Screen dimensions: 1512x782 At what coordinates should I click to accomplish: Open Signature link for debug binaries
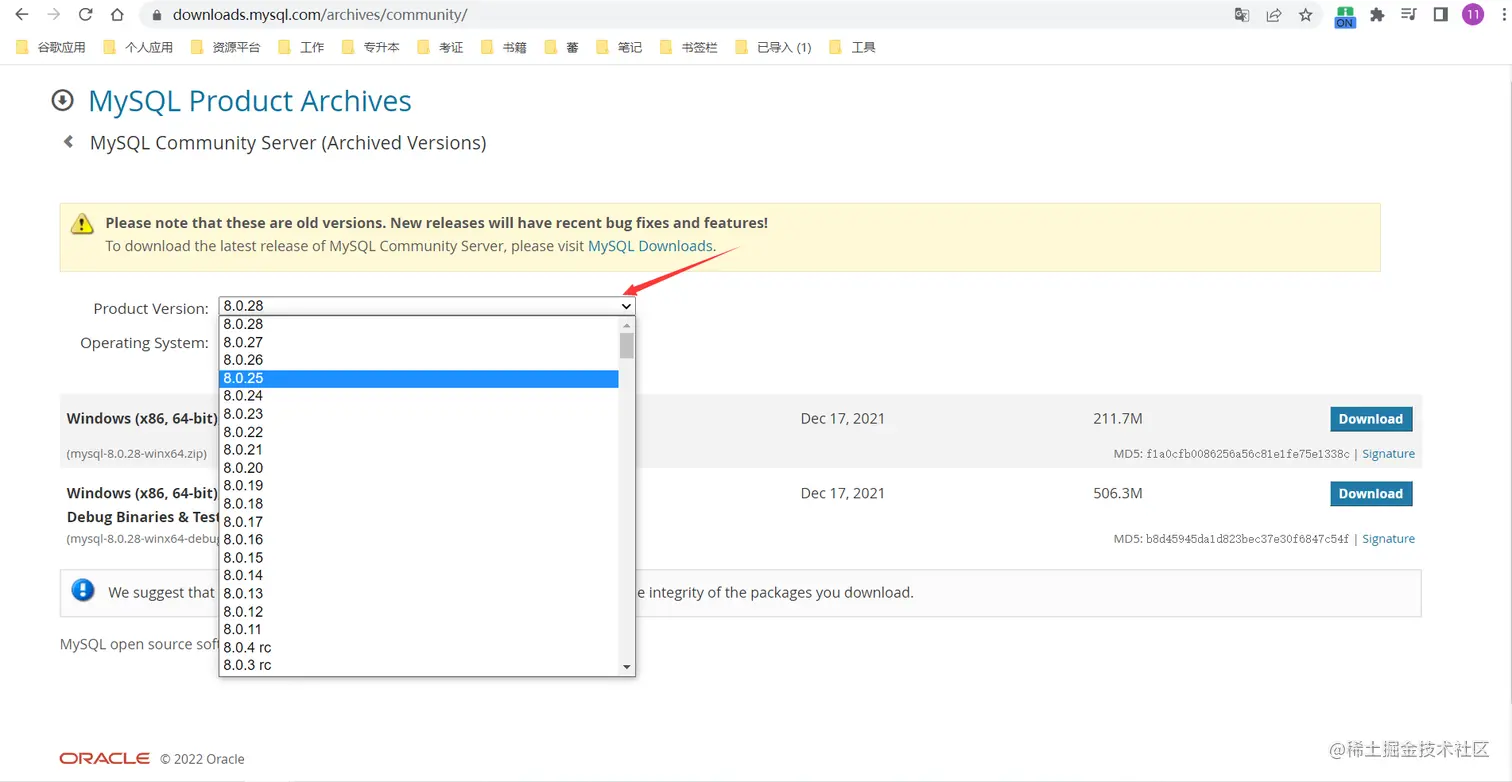1388,539
